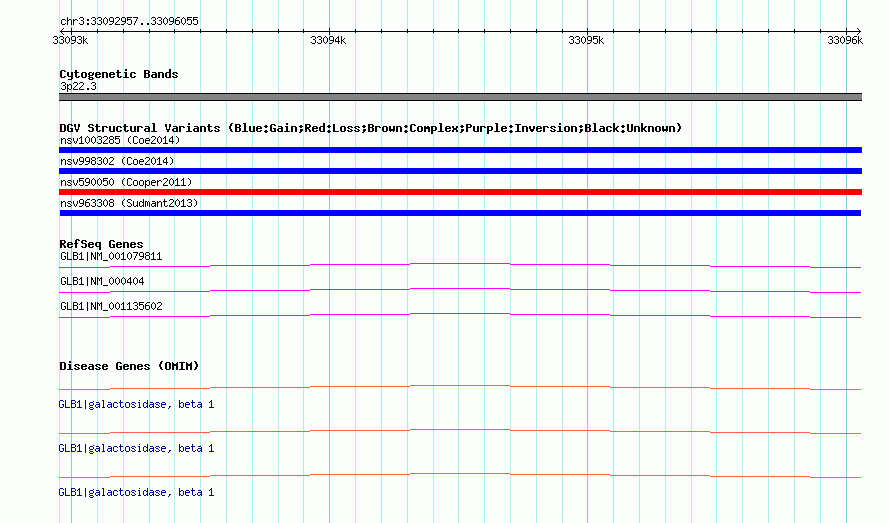Click the gray 3p22.3 cytogenetic band bar

coord(460,97)
